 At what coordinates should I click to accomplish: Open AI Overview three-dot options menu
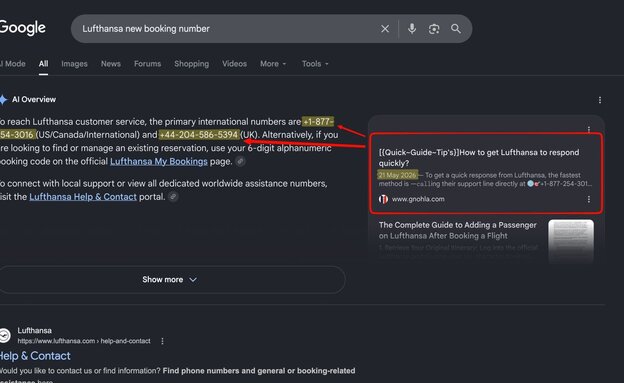[x=600, y=100]
